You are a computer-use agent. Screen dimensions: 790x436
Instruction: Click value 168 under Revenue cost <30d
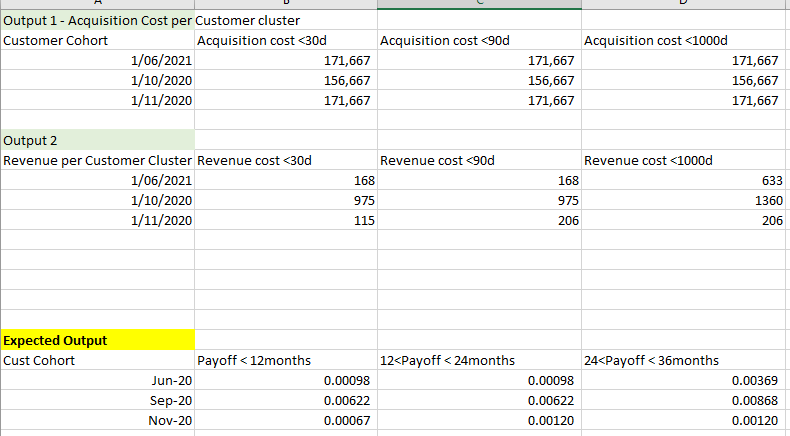(x=286, y=180)
